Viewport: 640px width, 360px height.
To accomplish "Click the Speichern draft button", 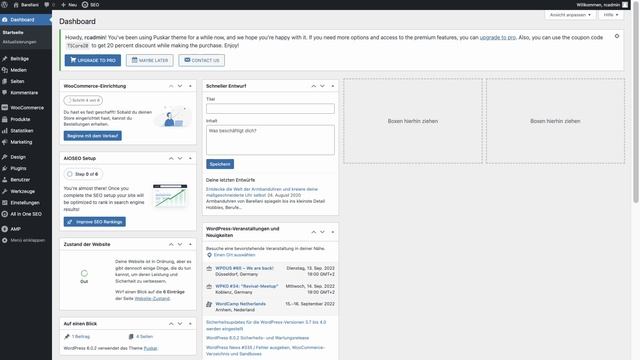I will click(220, 164).
